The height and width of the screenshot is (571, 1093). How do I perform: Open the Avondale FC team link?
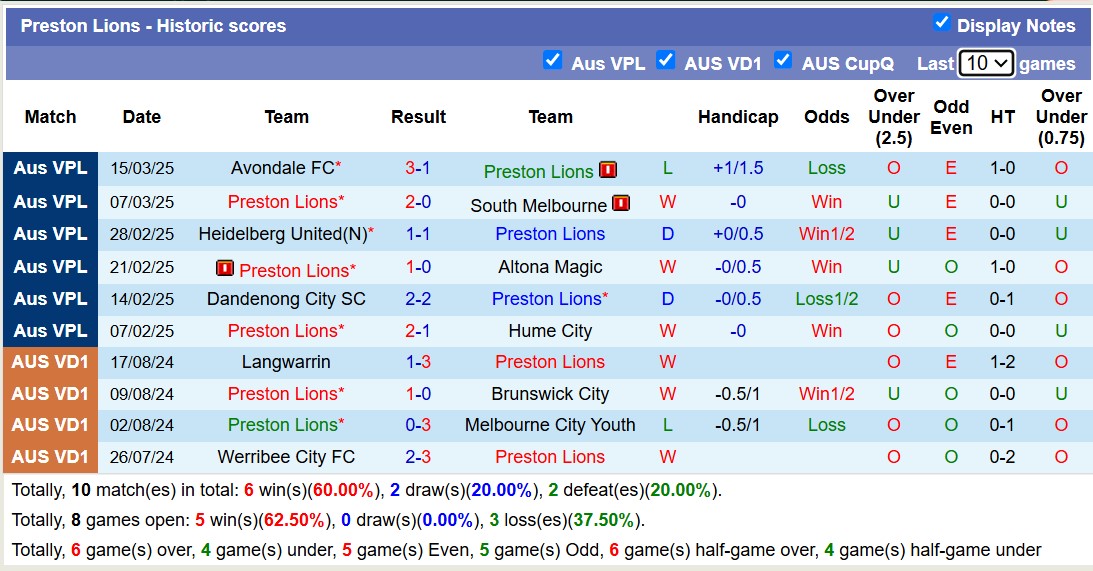click(x=281, y=168)
